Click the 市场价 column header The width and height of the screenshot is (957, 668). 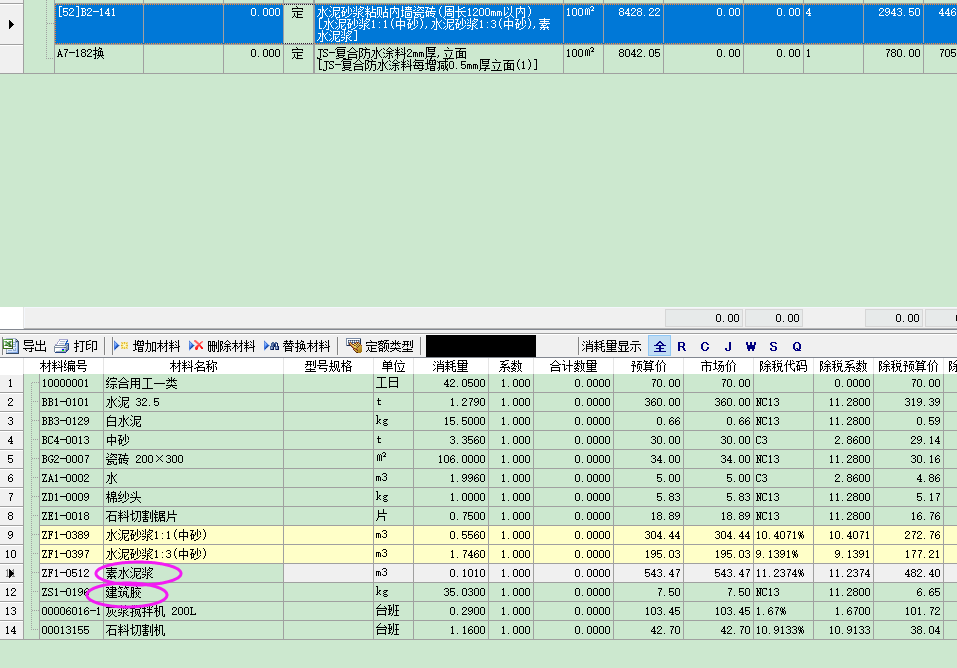pos(718,366)
